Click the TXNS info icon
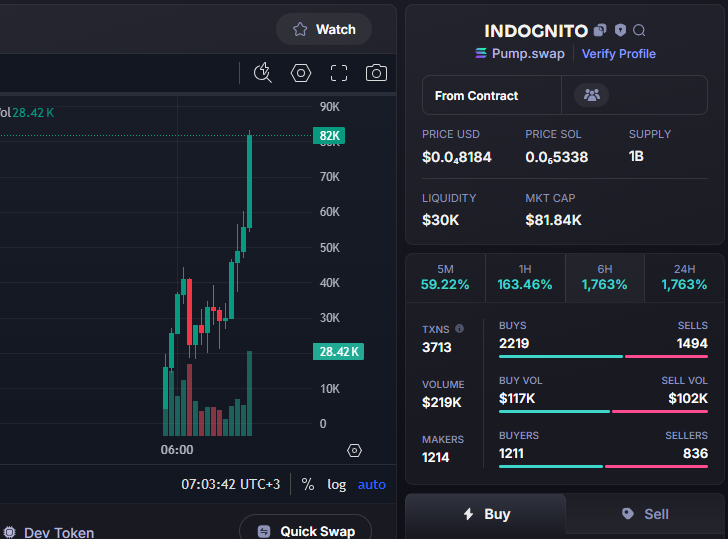 pos(459,329)
